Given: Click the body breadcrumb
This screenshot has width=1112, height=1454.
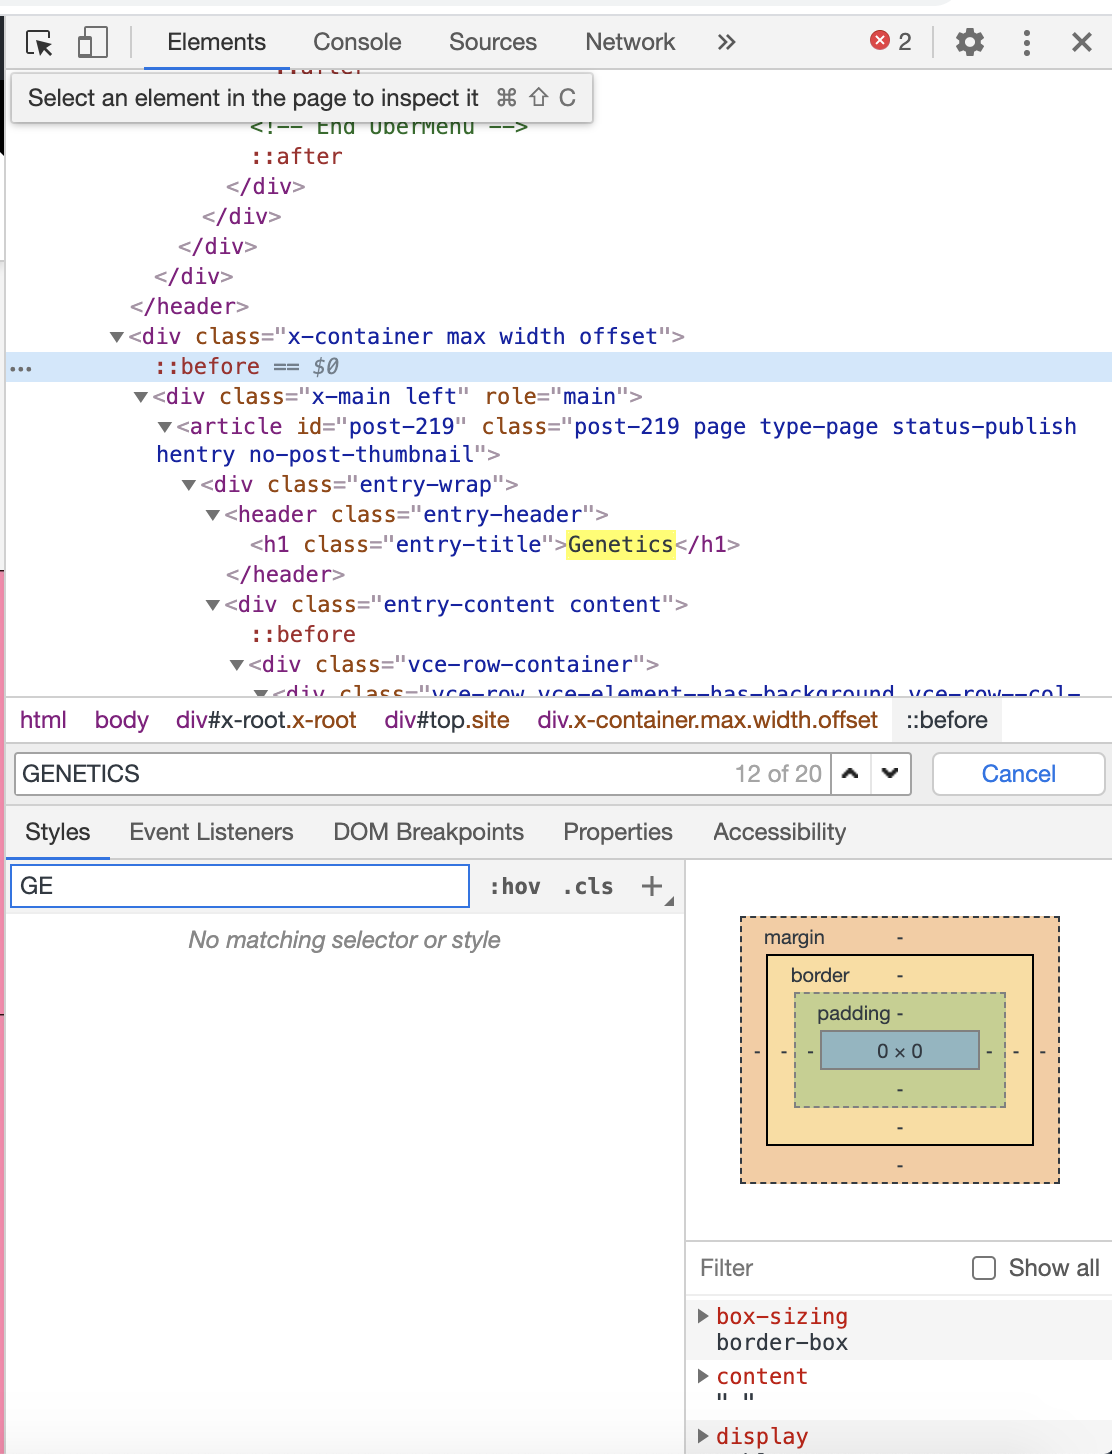Looking at the screenshot, I should 122,720.
